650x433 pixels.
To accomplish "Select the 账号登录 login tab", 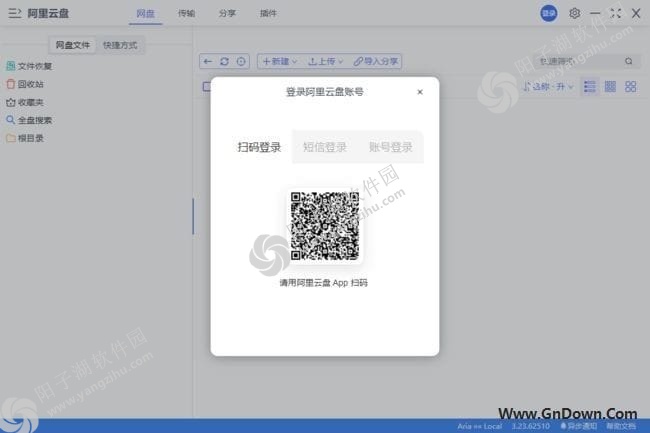I will 390,147.
